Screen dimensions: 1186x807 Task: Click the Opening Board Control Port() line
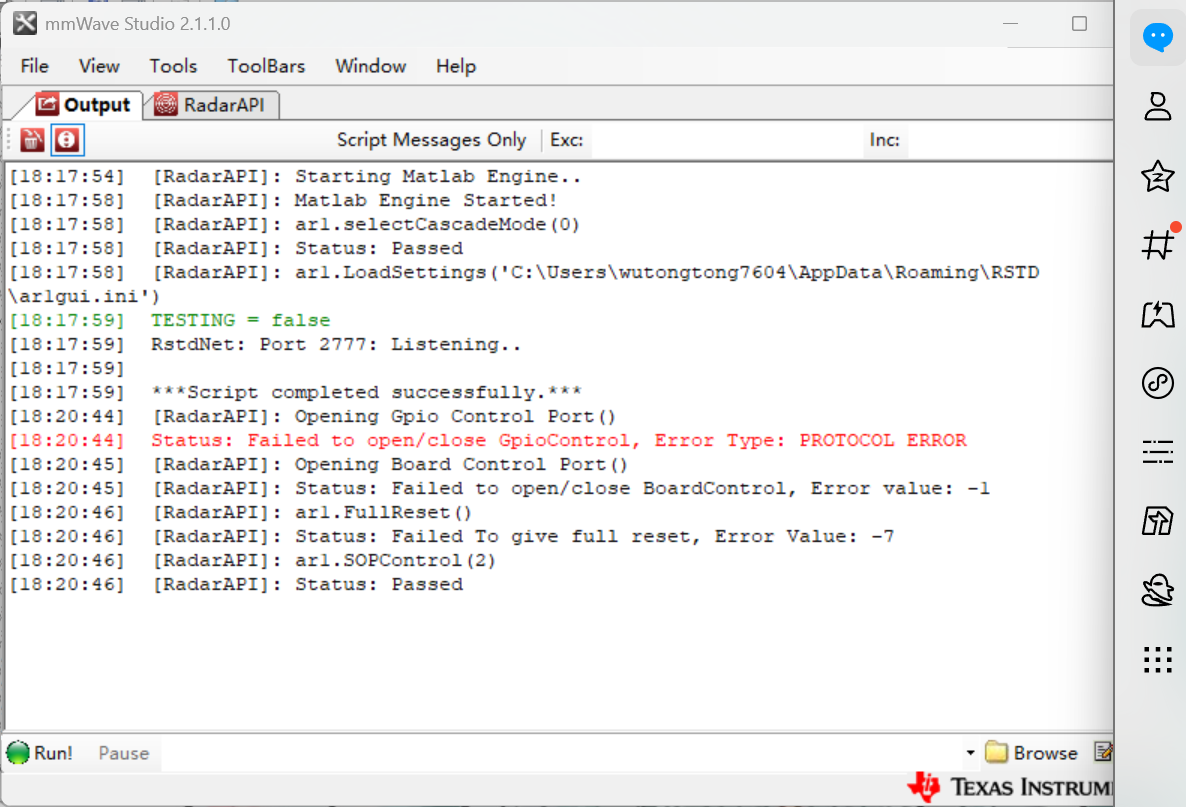click(x=318, y=464)
